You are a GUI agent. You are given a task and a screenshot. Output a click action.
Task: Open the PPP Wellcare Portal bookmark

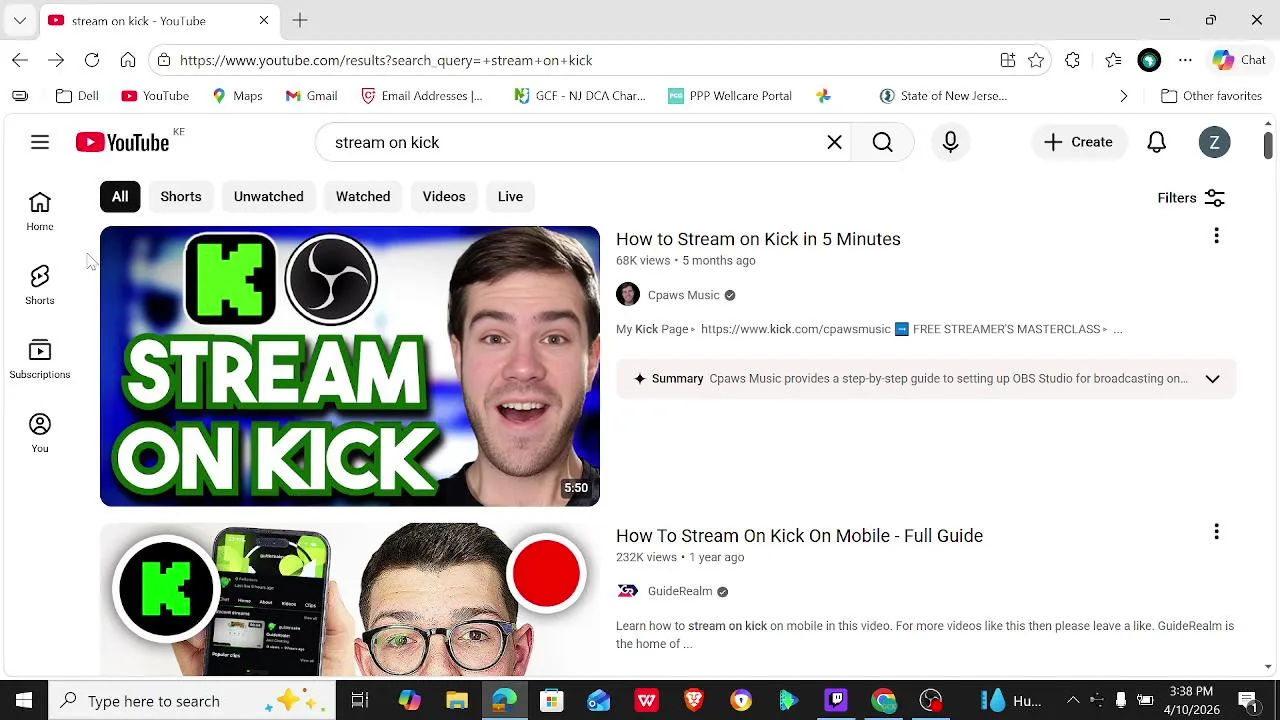pyautogui.click(x=730, y=96)
